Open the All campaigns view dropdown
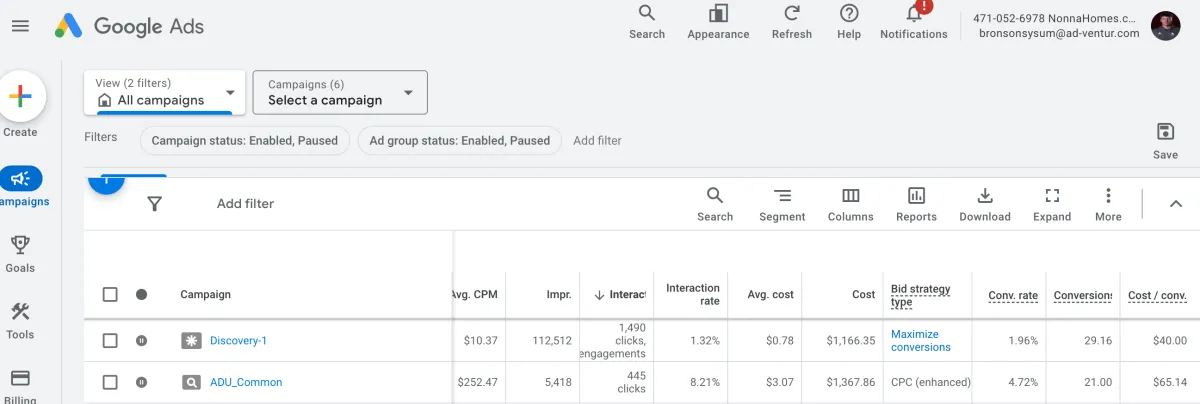This screenshot has height=404, width=1200. [x=165, y=92]
